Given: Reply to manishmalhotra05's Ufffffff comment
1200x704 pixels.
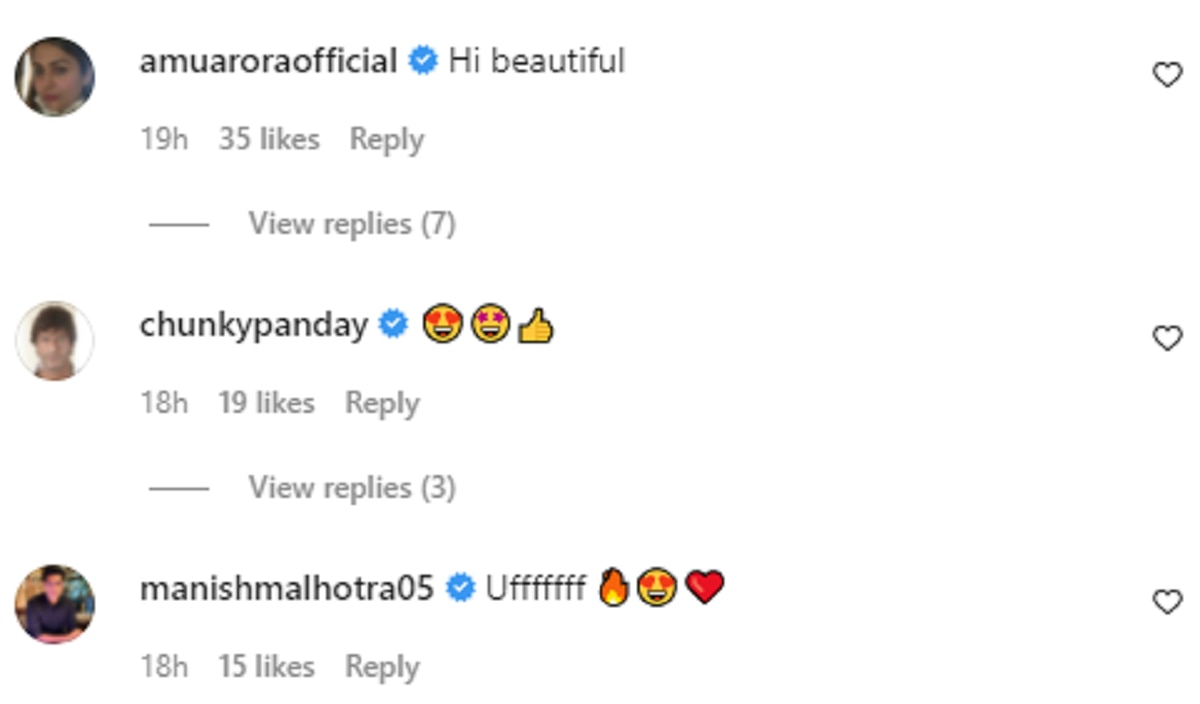Looking at the screenshot, I should tap(382, 667).
